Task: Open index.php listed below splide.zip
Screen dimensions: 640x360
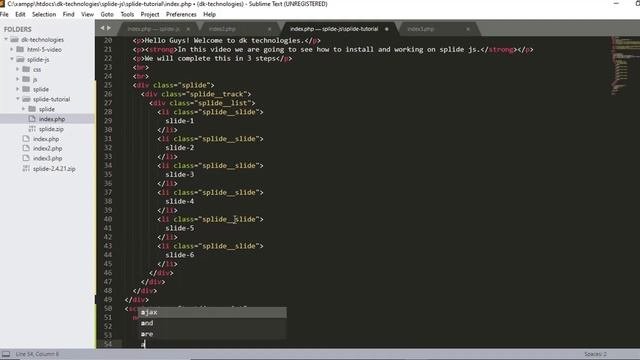Action: [46, 139]
